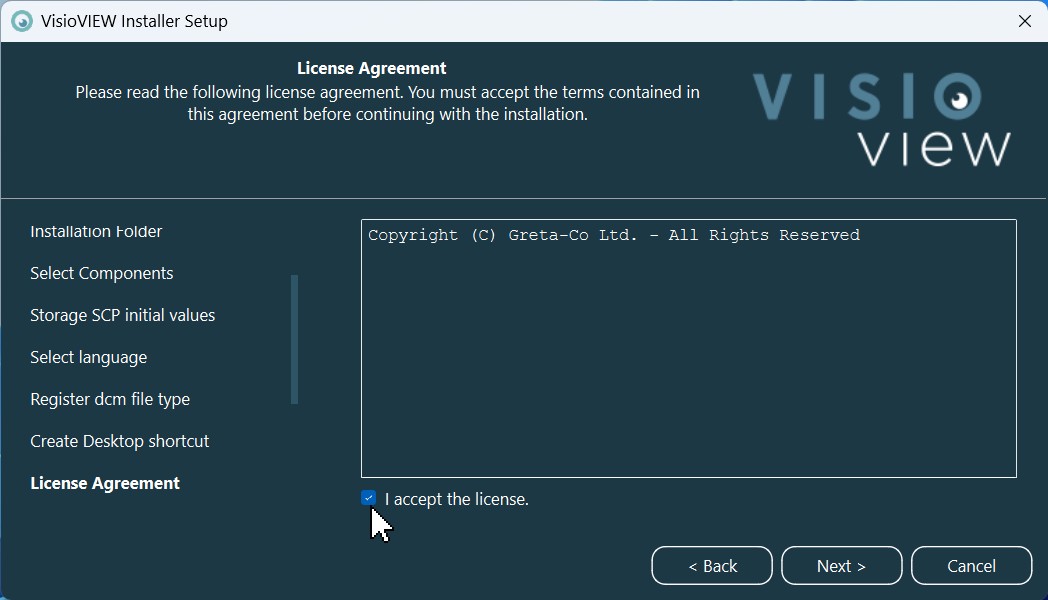Image resolution: width=1048 pixels, height=600 pixels.
Task: Proceed with the "Next >" button
Action: 841,566
